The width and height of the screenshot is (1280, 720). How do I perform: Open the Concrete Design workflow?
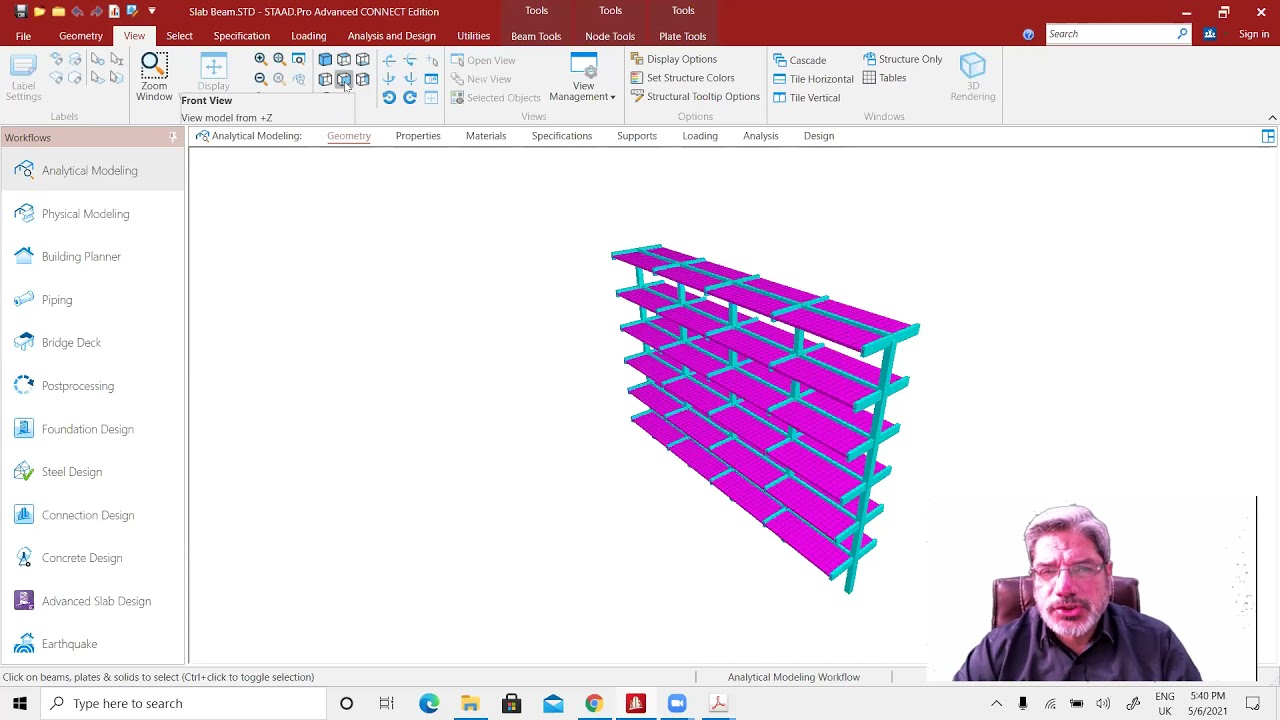(x=91, y=558)
